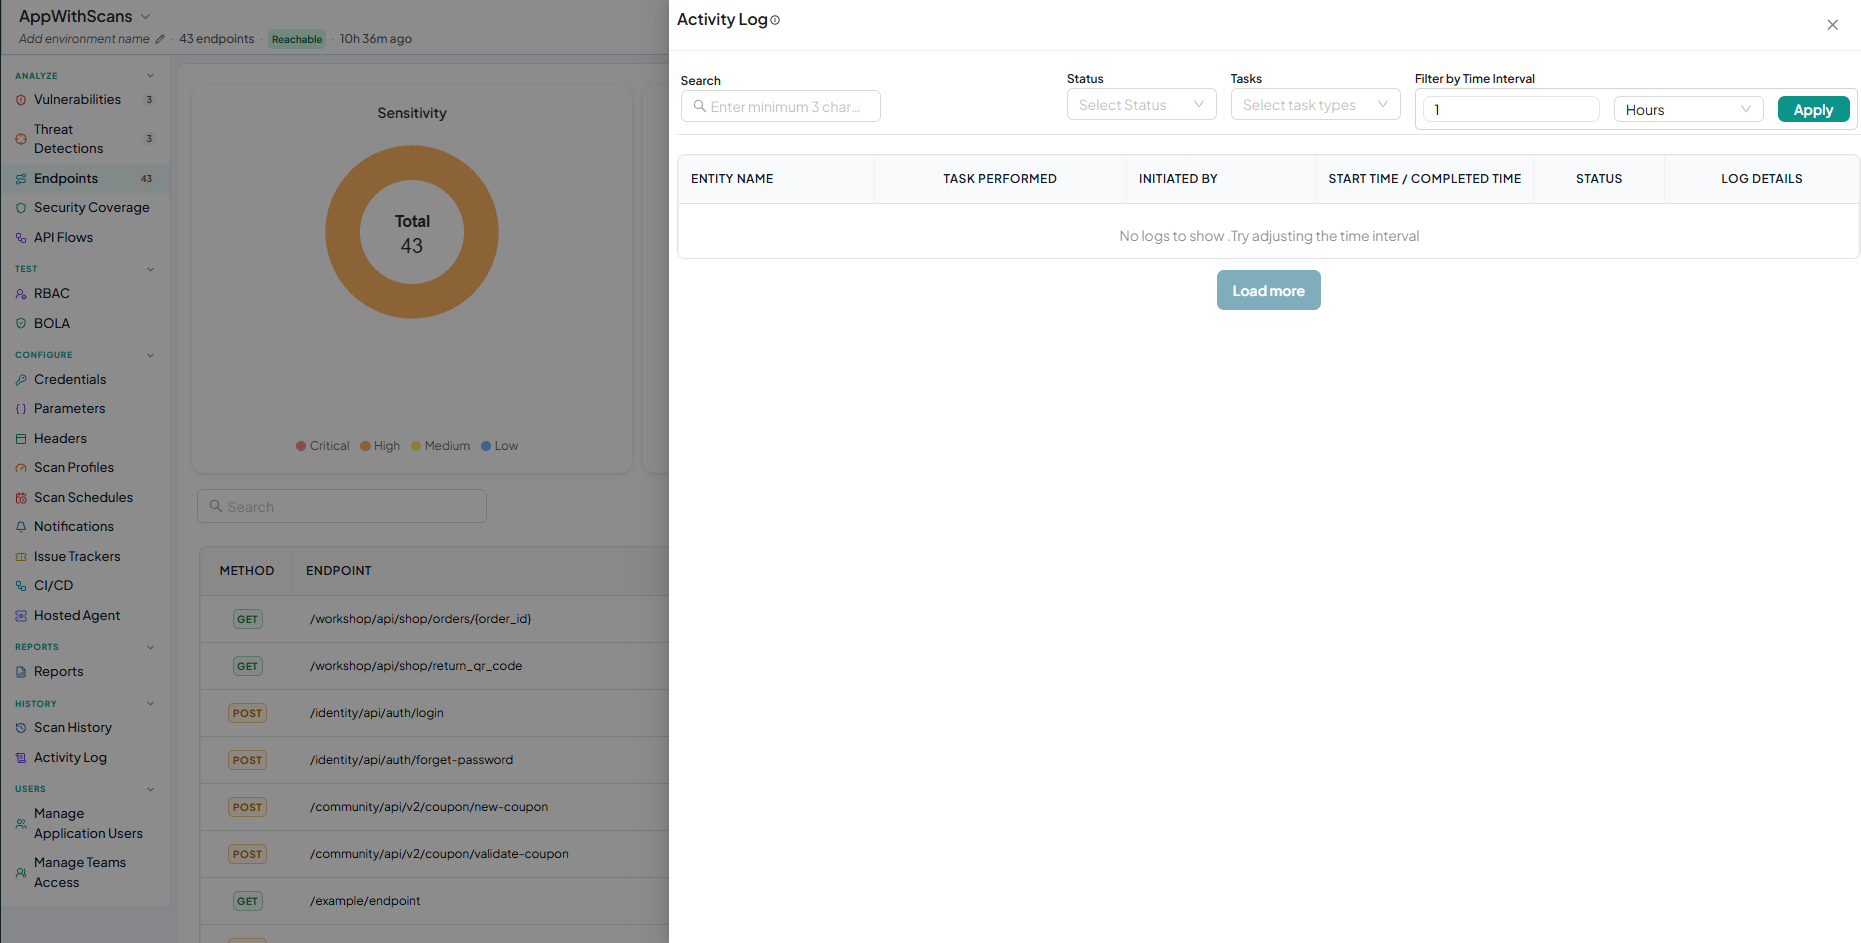This screenshot has width=1861, height=943.
Task: Click the Headers icon in sidebar
Action: (x=21, y=439)
